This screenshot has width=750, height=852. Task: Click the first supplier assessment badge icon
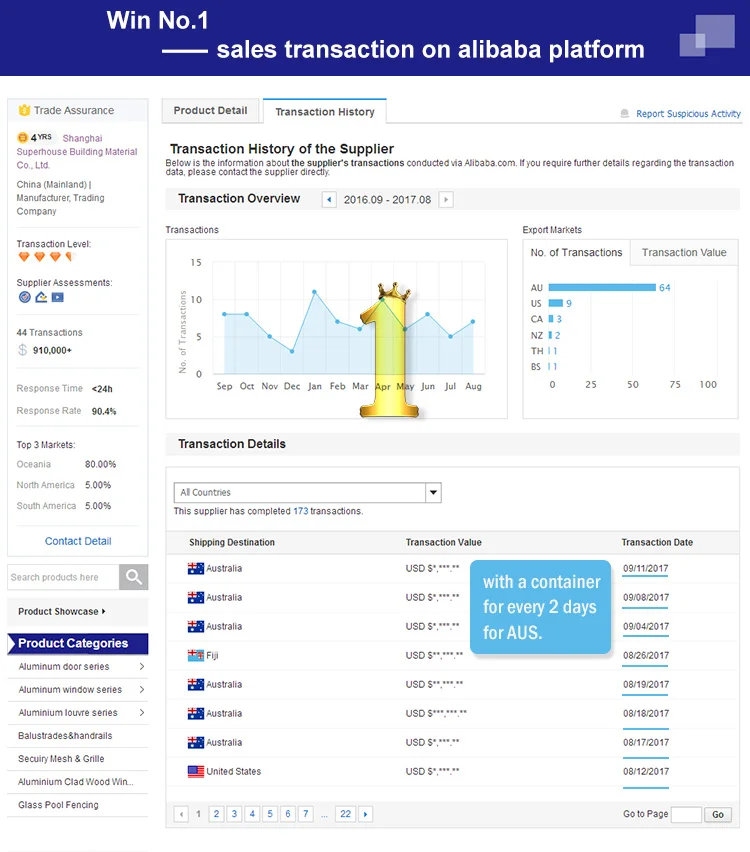[x=24, y=297]
